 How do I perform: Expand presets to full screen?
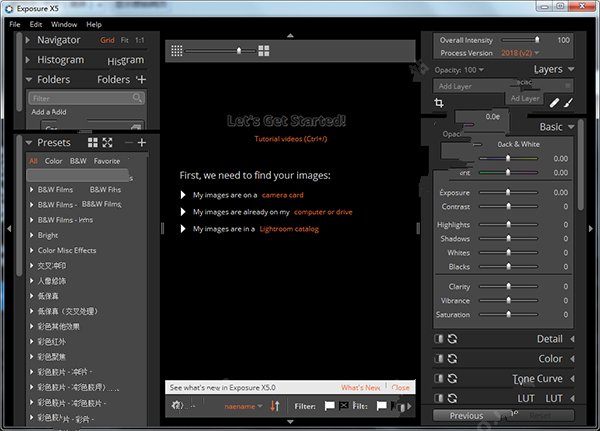tap(108, 143)
